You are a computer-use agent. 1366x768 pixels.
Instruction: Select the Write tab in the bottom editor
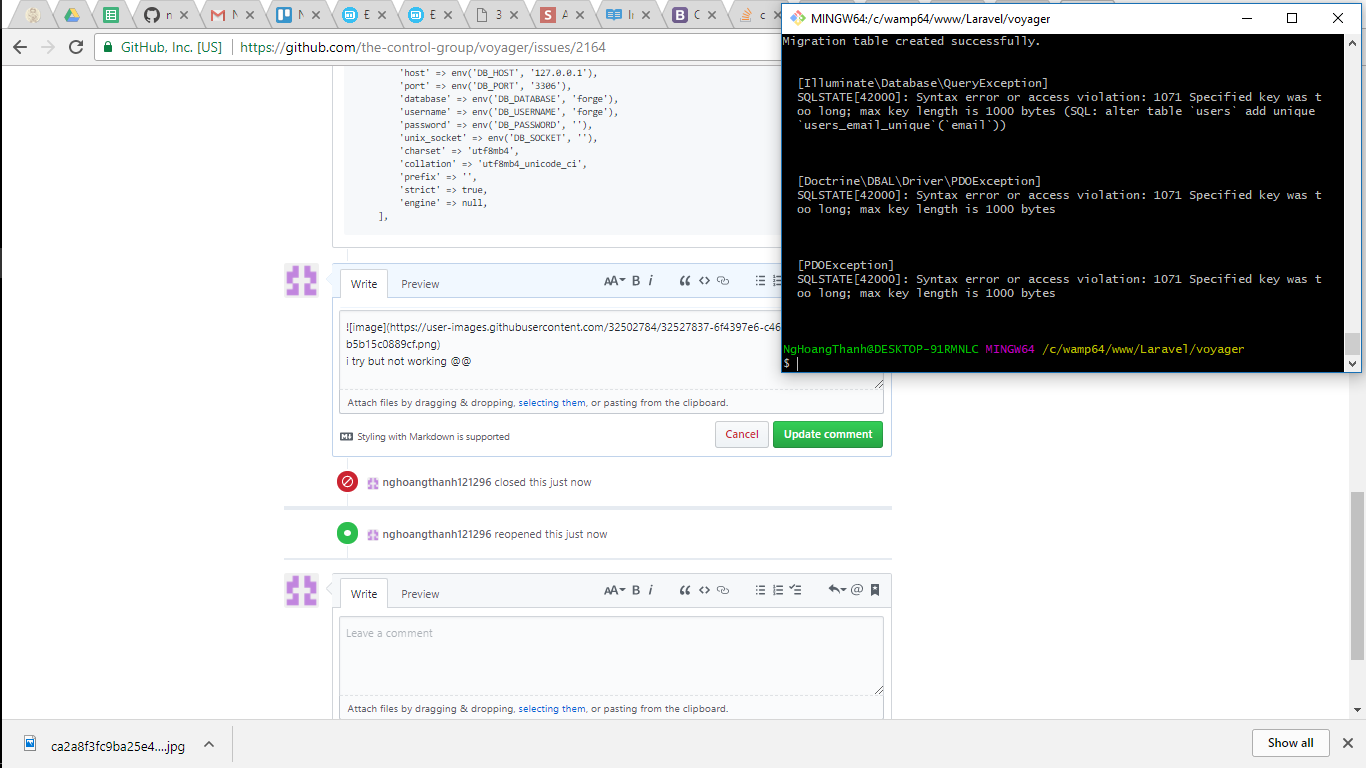tap(363, 593)
